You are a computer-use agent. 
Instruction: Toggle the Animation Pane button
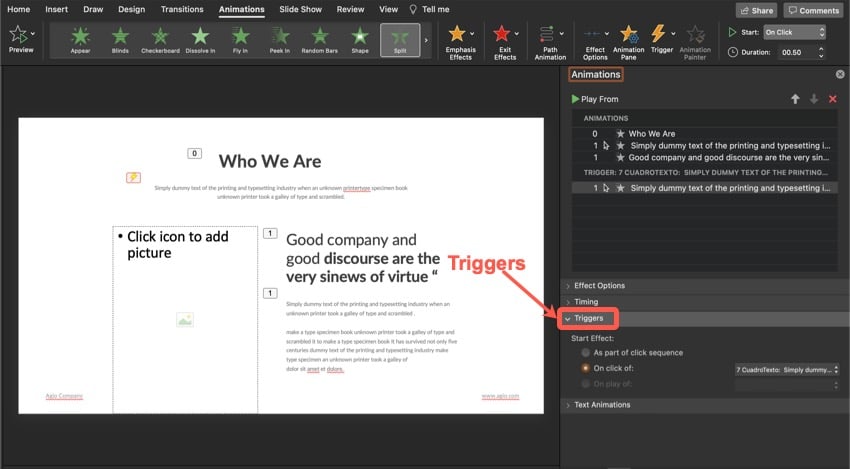[x=629, y=42]
